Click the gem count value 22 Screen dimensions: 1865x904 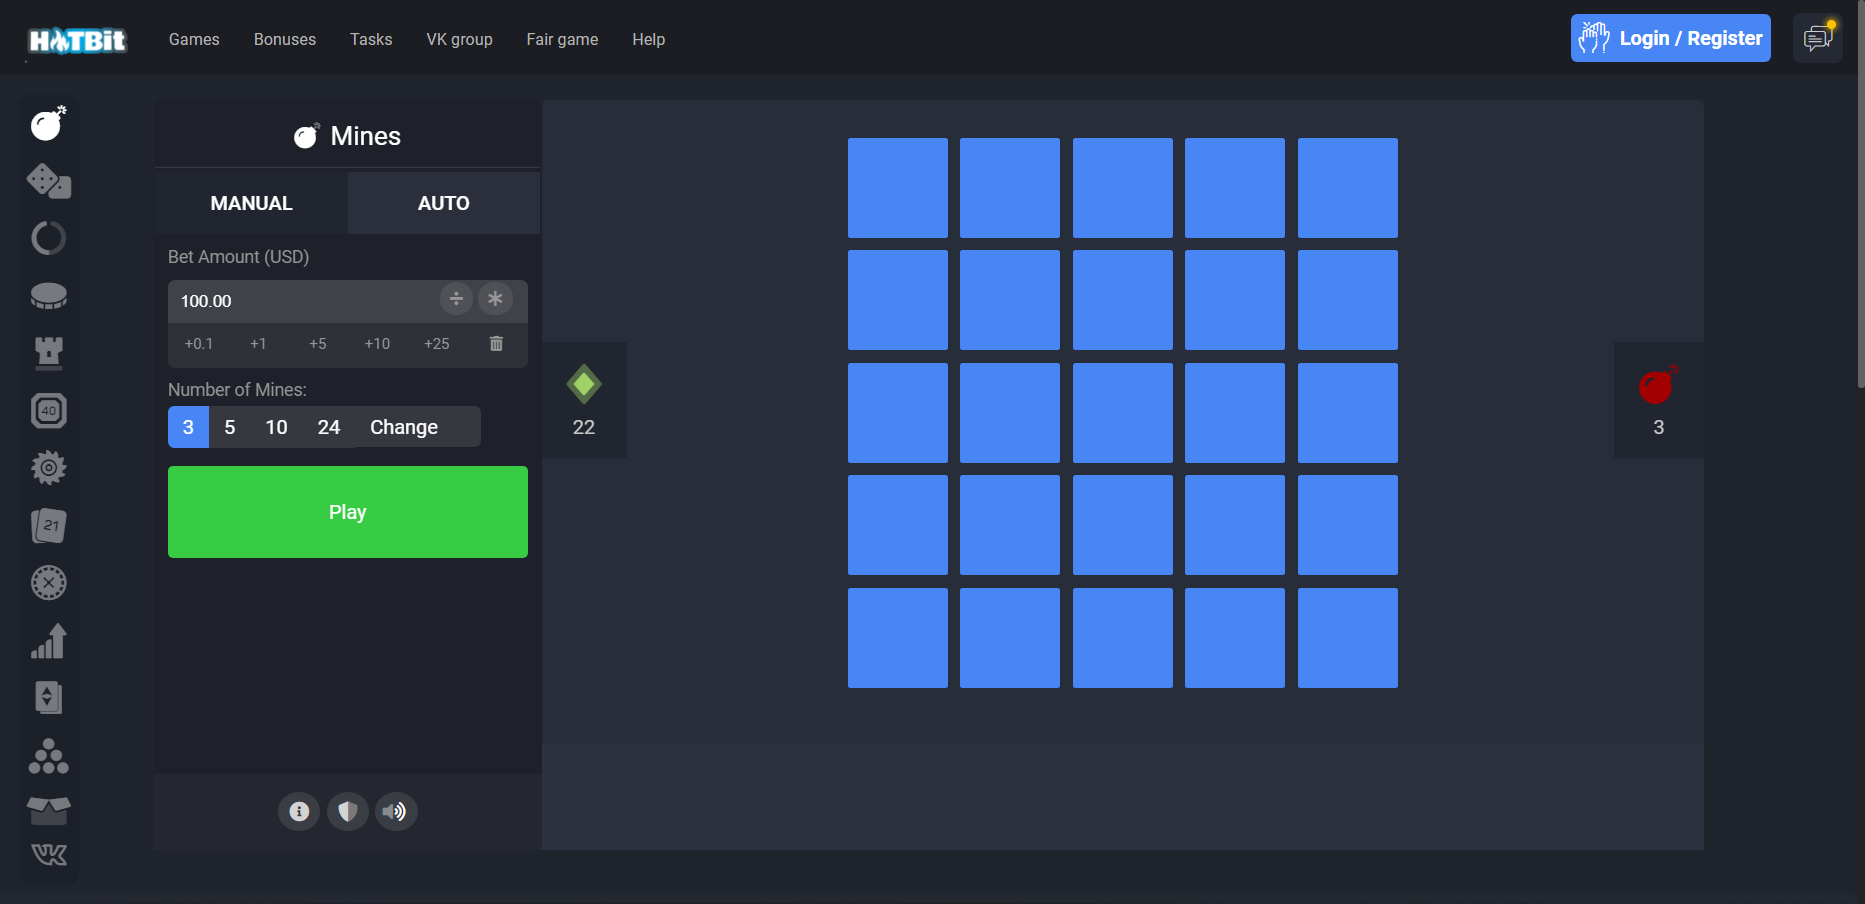[x=584, y=427]
